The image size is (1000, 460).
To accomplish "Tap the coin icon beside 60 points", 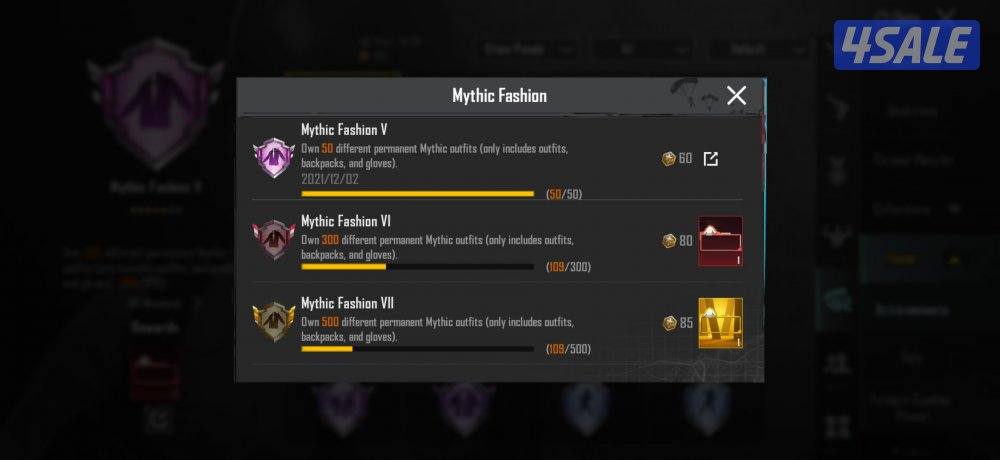I will (668, 159).
